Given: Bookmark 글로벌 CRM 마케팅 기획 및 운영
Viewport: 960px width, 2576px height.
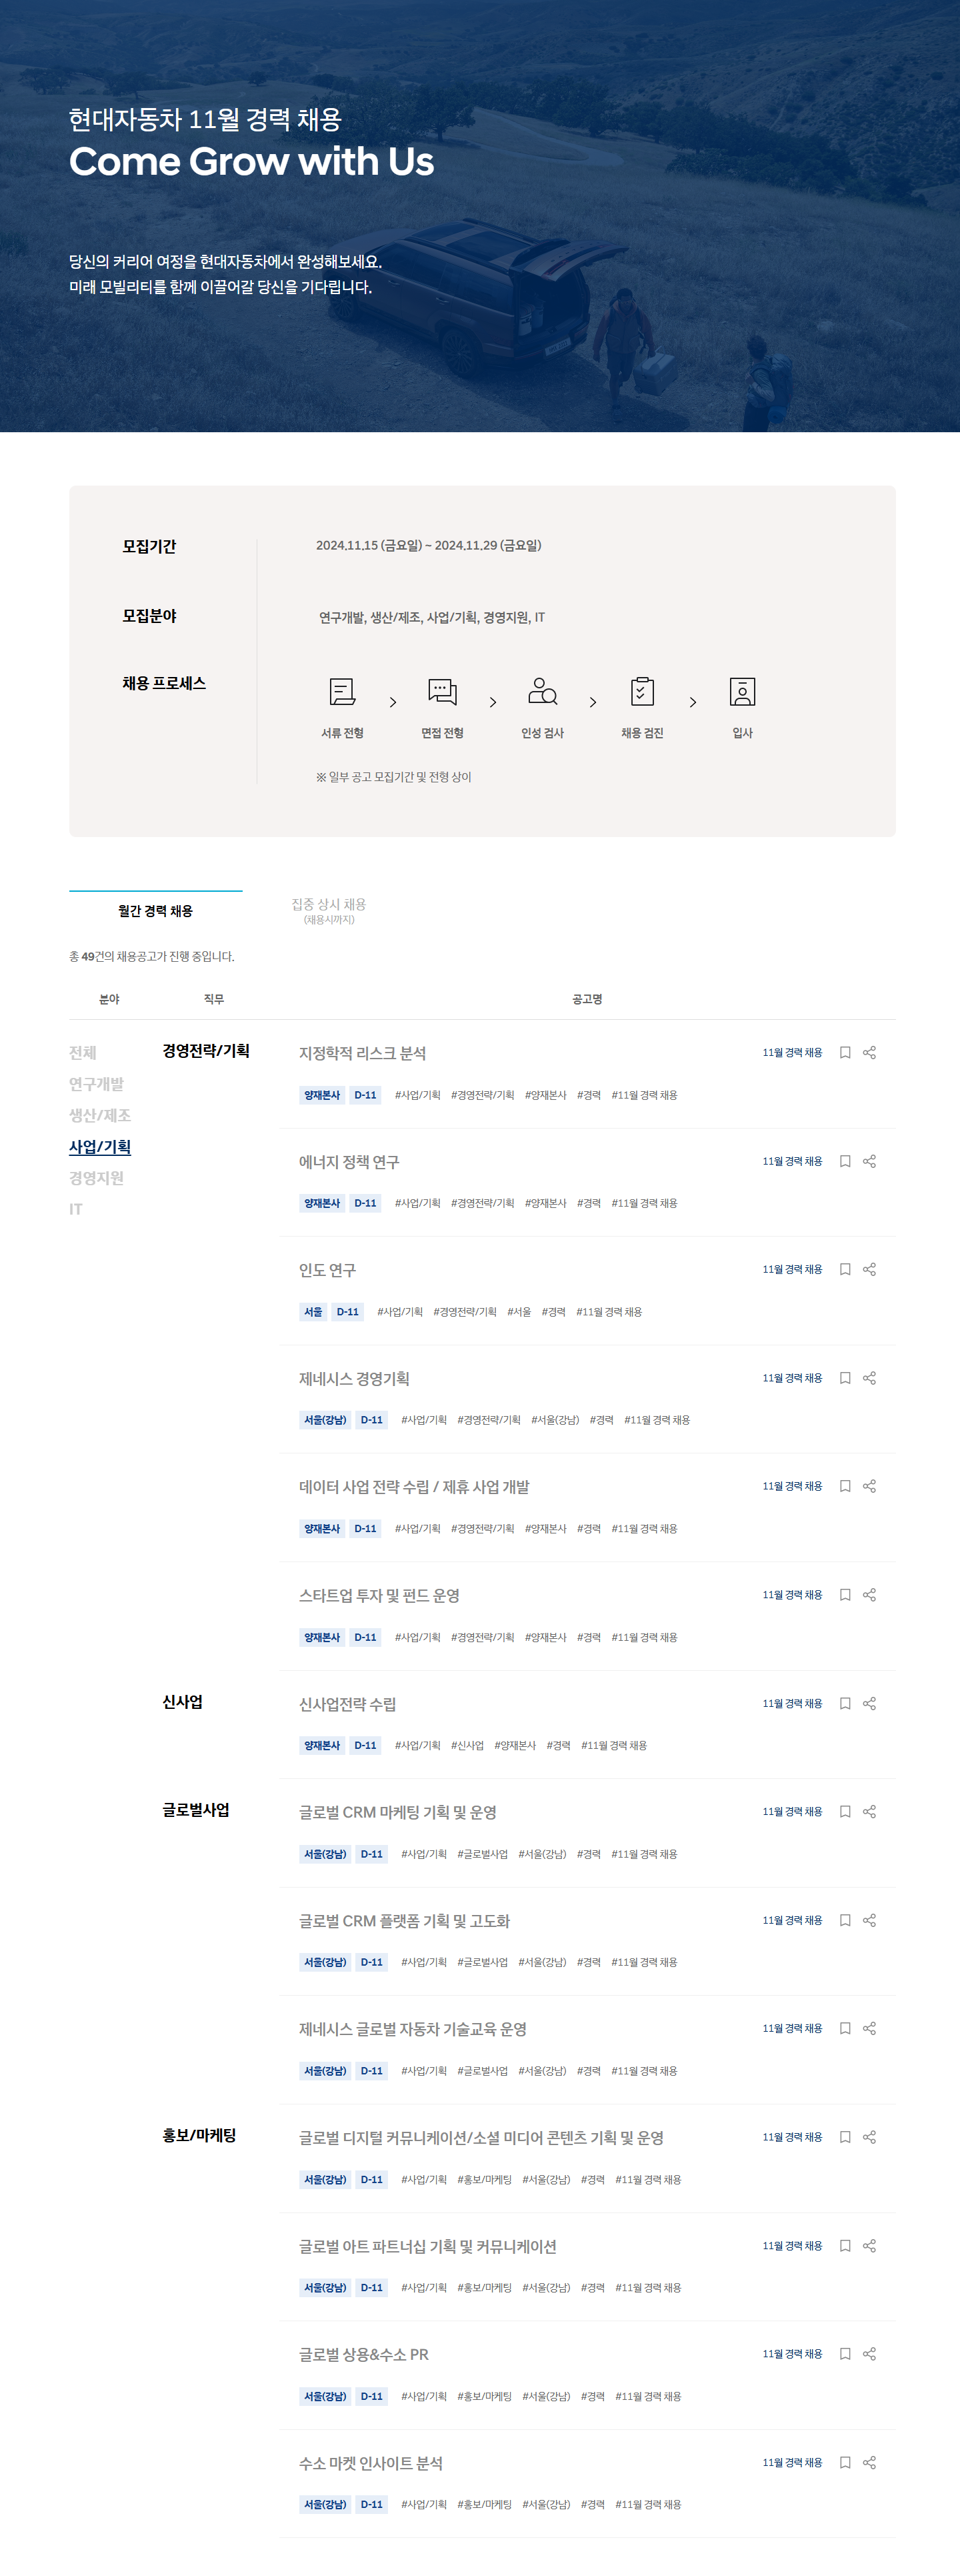Looking at the screenshot, I should pos(845,1811).
